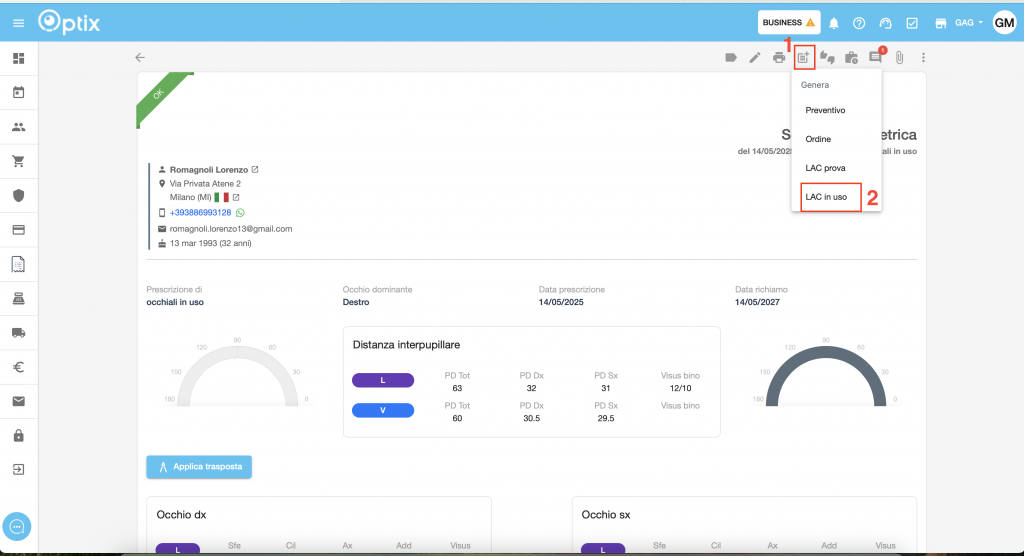Click the pencil edit icon

coord(755,58)
